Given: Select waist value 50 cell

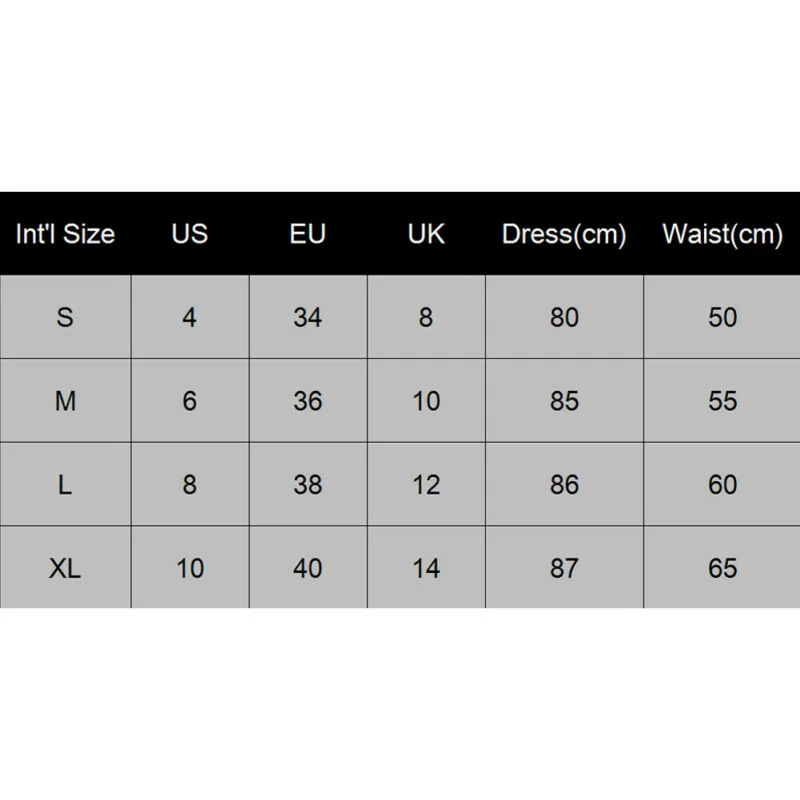Looking at the screenshot, I should 722,317.
